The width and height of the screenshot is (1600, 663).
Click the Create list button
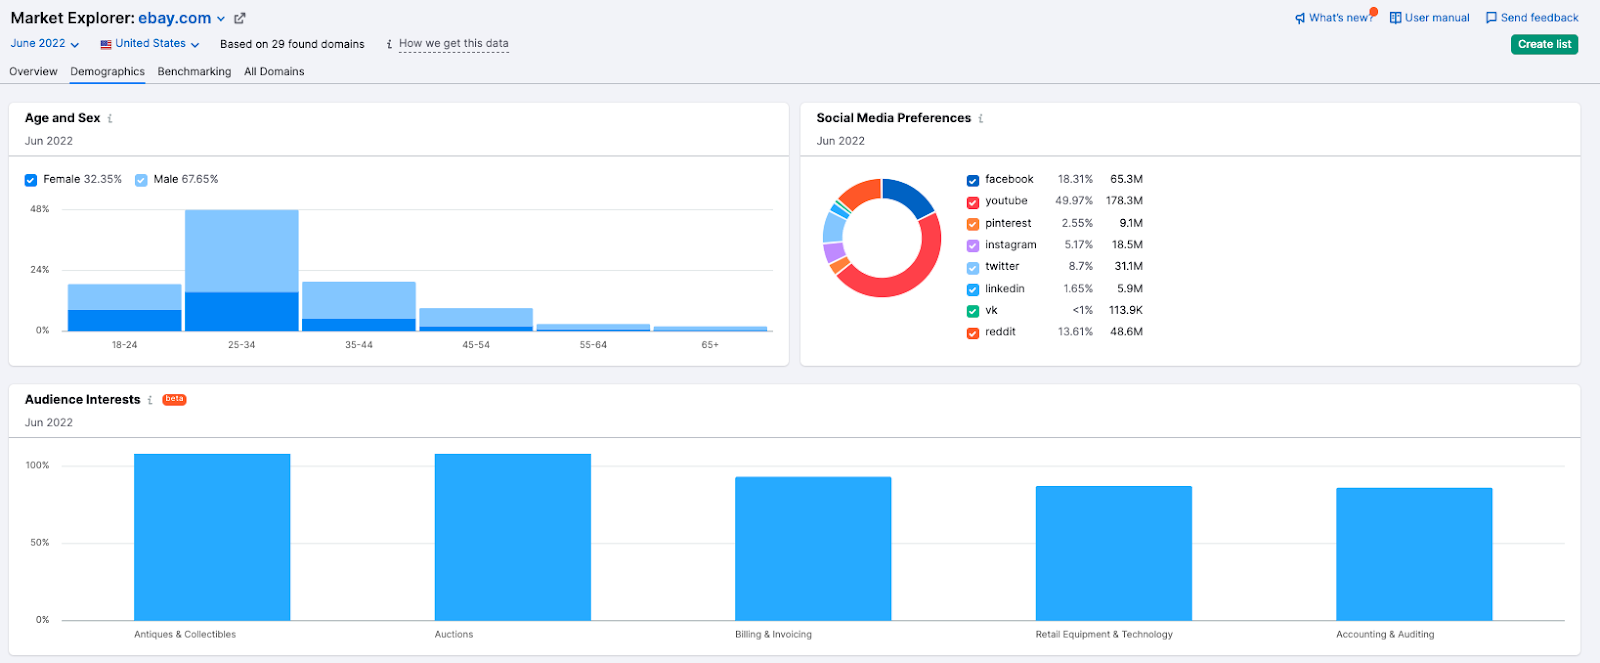(1544, 44)
